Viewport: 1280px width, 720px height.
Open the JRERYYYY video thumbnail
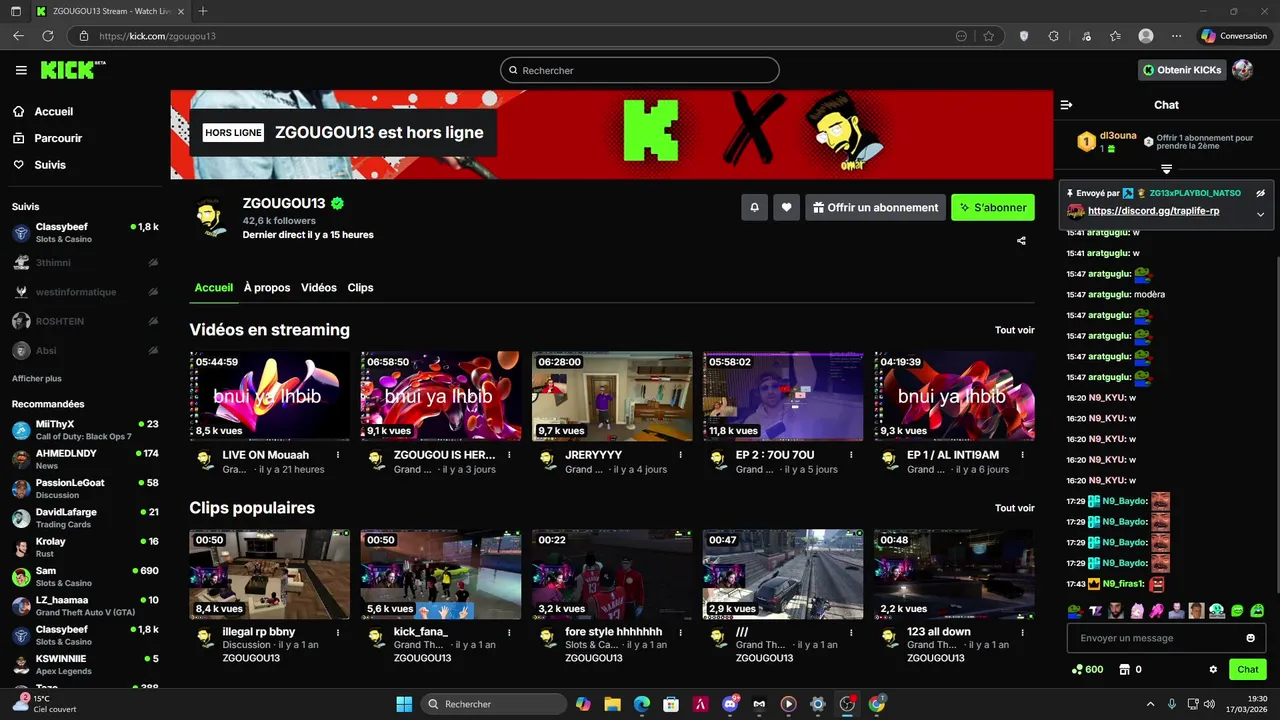(612, 396)
